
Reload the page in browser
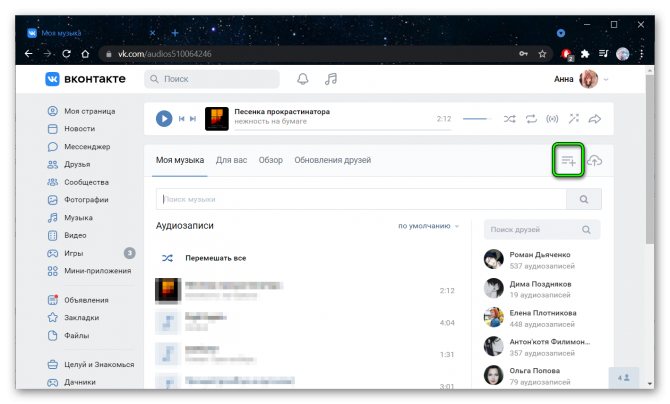click(x=66, y=54)
